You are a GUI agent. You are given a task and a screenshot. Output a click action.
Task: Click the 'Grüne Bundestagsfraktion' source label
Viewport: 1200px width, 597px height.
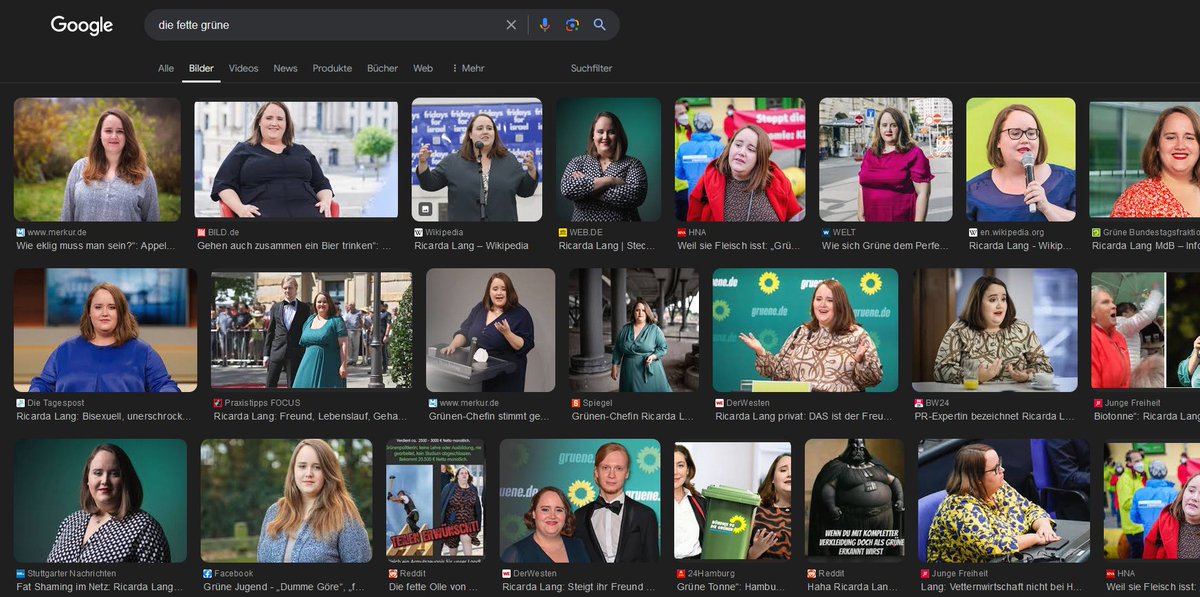click(x=1151, y=232)
